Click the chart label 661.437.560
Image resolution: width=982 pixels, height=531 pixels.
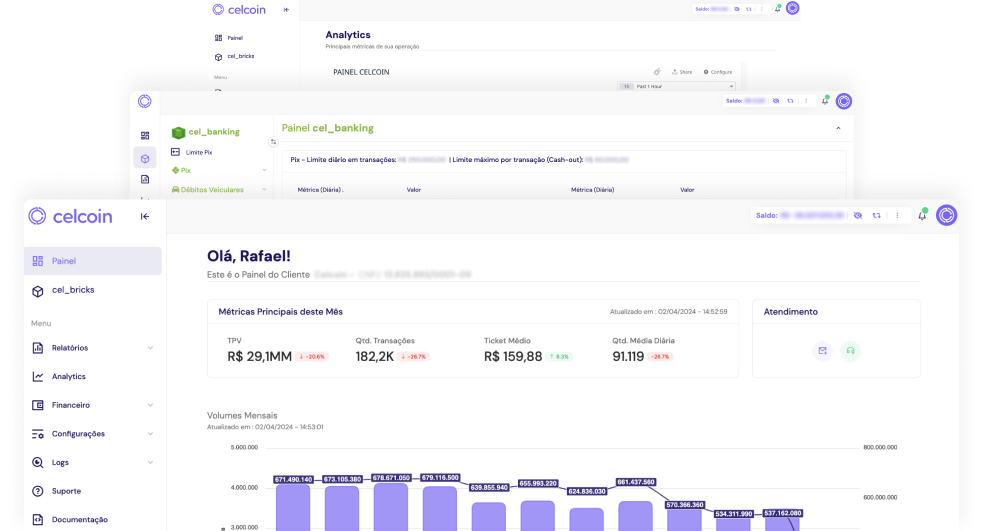(x=636, y=482)
